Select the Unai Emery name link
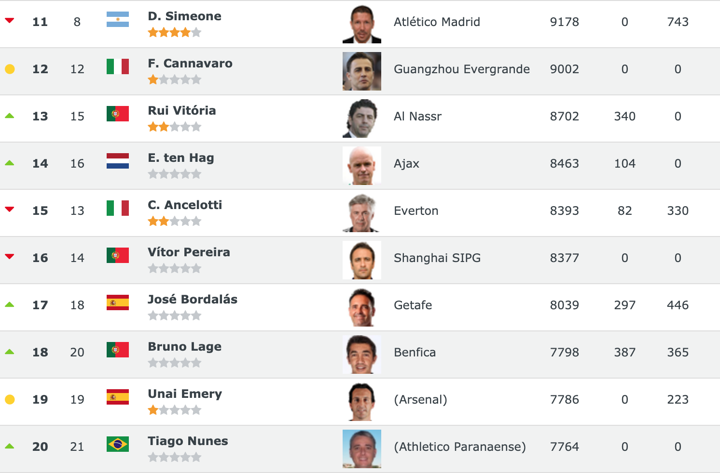The width and height of the screenshot is (720, 473). (x=184, y=393)
